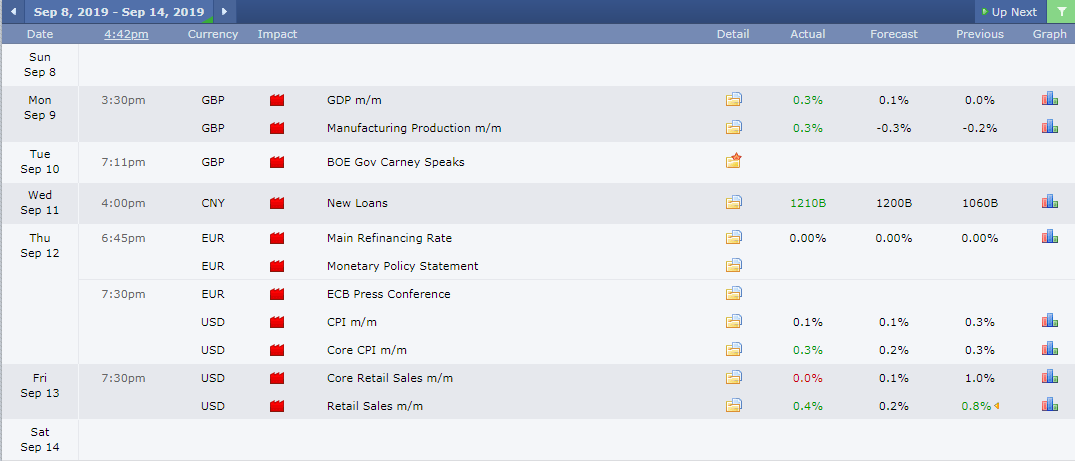
Task: Click the Impact column header
Action: 277,34
